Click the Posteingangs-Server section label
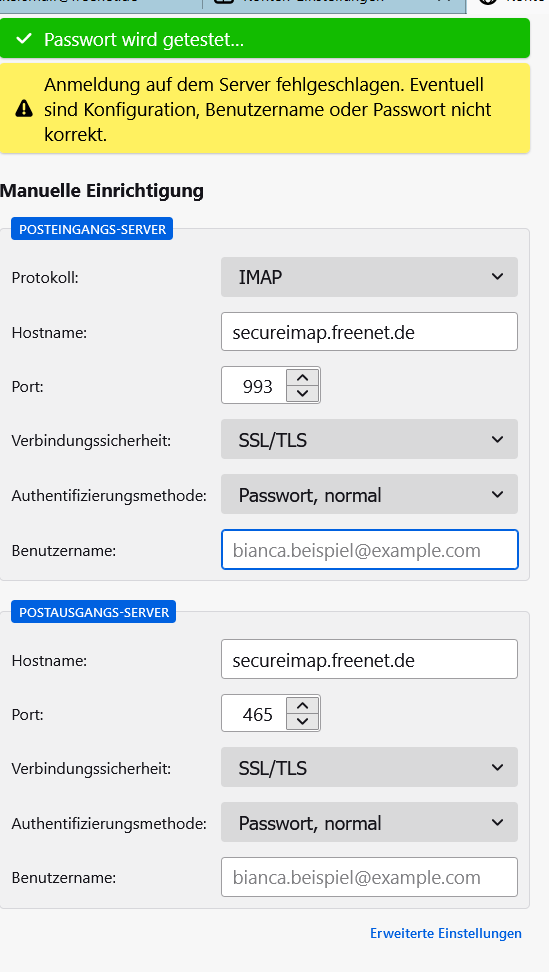549x972 pixels. [x=92, y=229]
